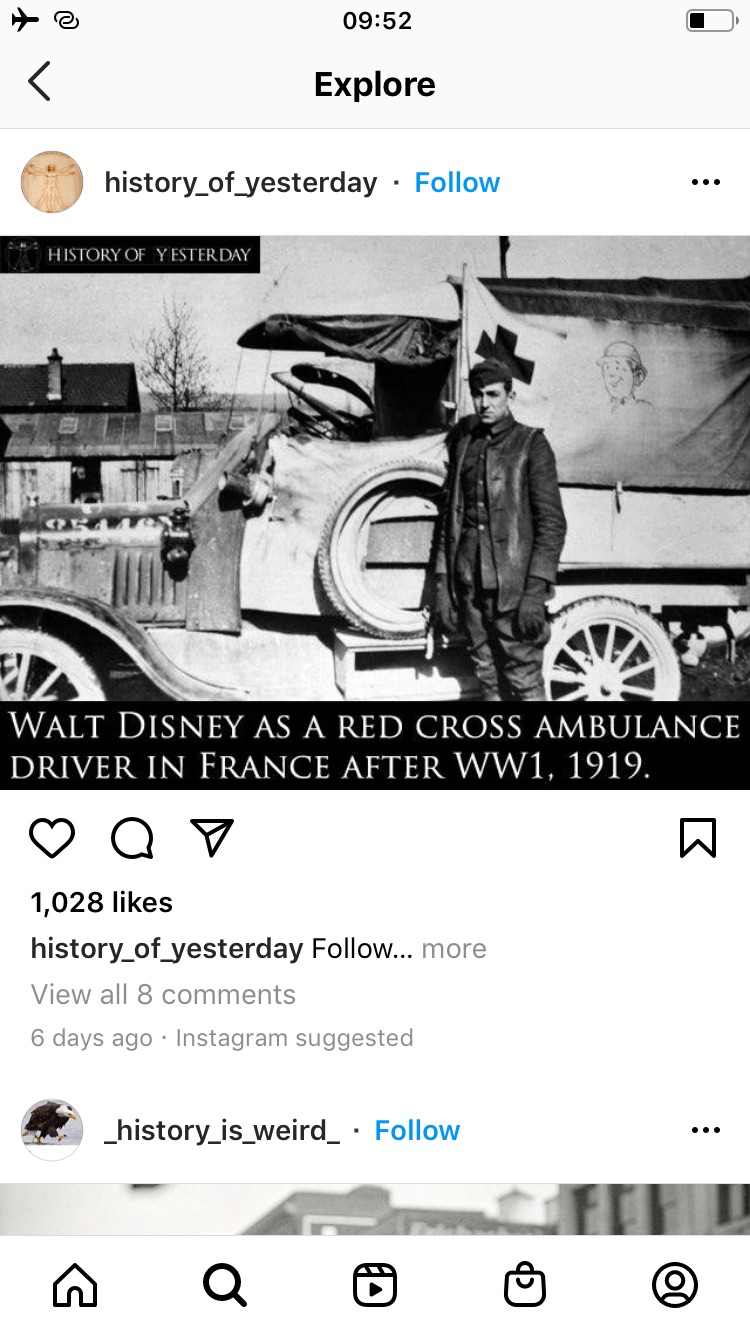
Task: Like the Walt Disney post with heart icon
Action: coord(52,838)
